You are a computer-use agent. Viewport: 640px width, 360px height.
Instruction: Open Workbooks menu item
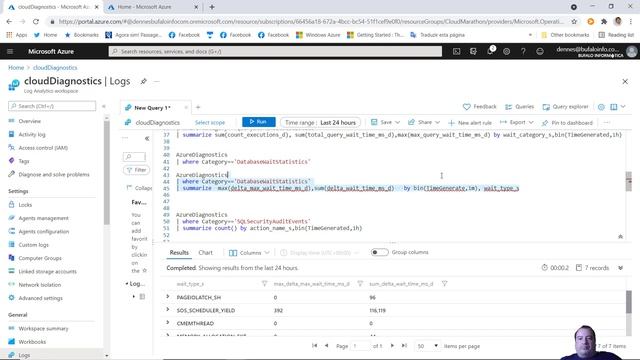point(32,342)
